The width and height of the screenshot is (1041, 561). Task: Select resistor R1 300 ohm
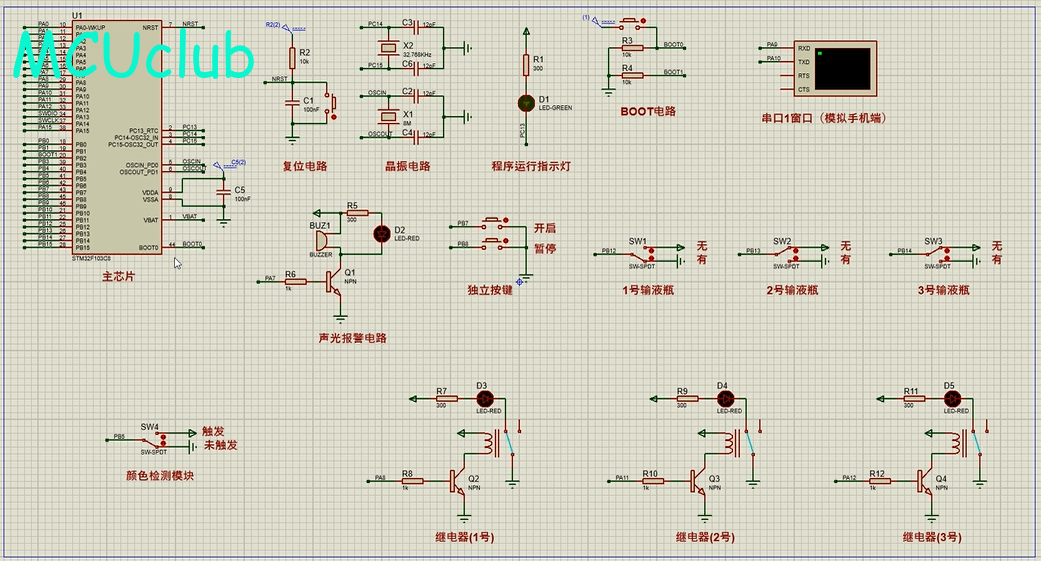point(526,65)
